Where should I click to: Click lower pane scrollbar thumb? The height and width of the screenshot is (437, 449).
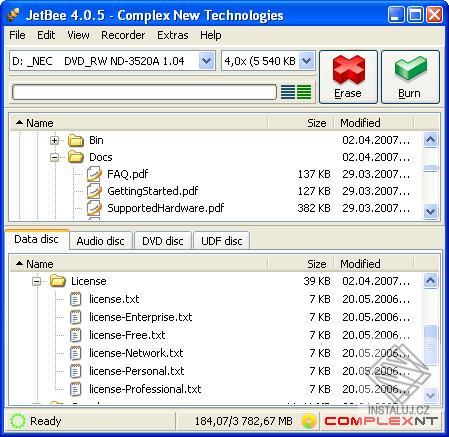430,345
